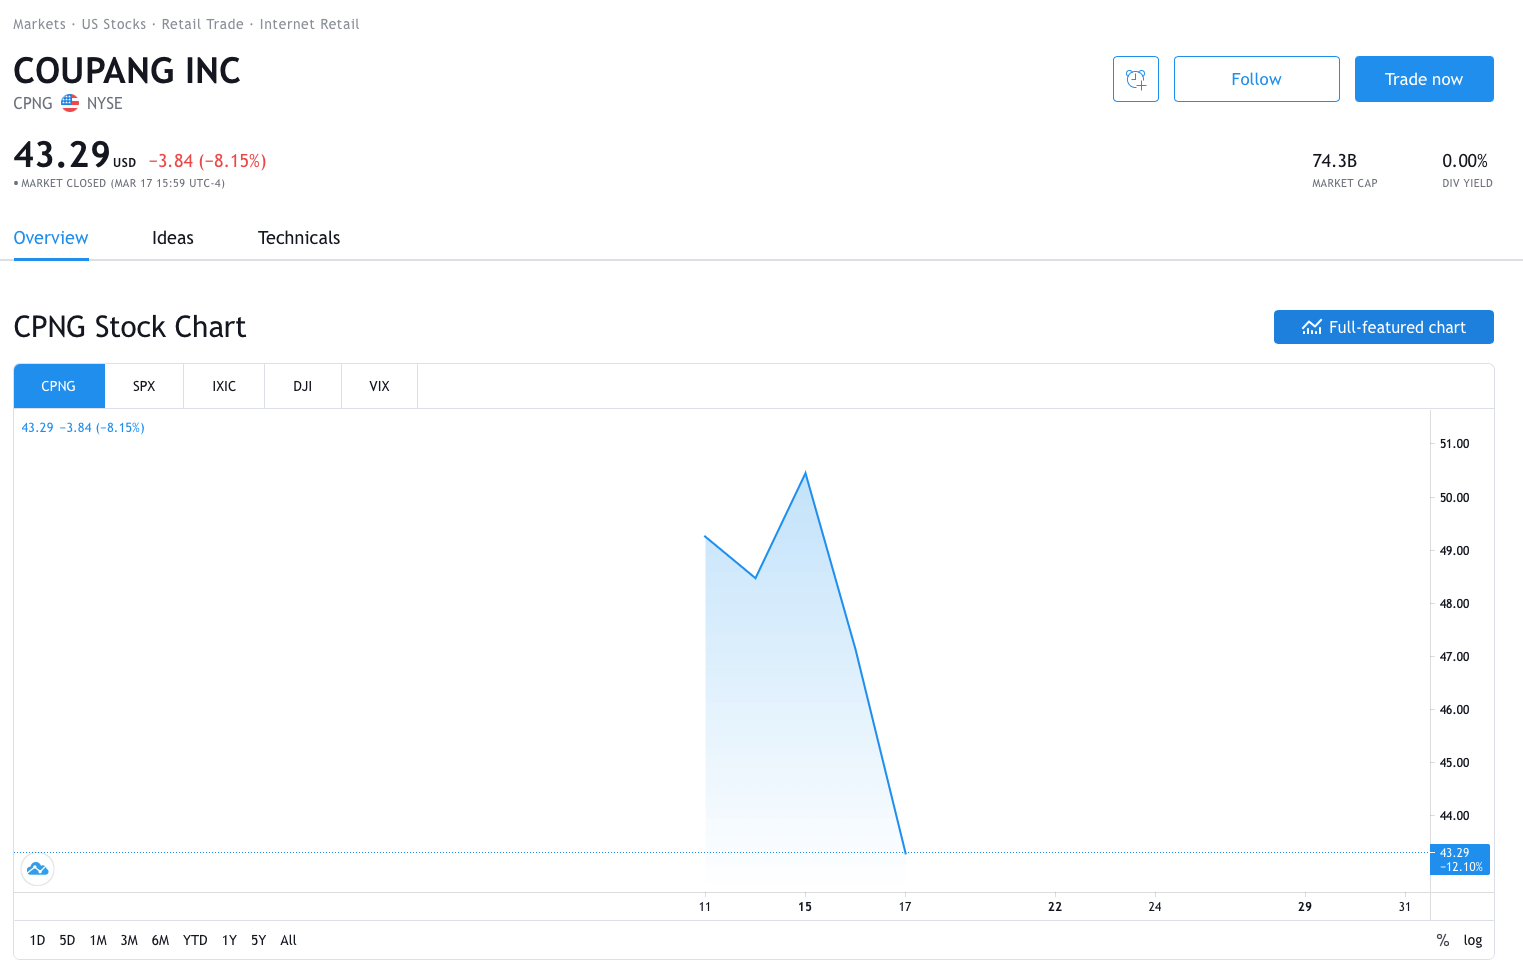The width and height of the screenshot is (1523, 976).
Task: Set chart range to 6M
Action: point(160,940)
